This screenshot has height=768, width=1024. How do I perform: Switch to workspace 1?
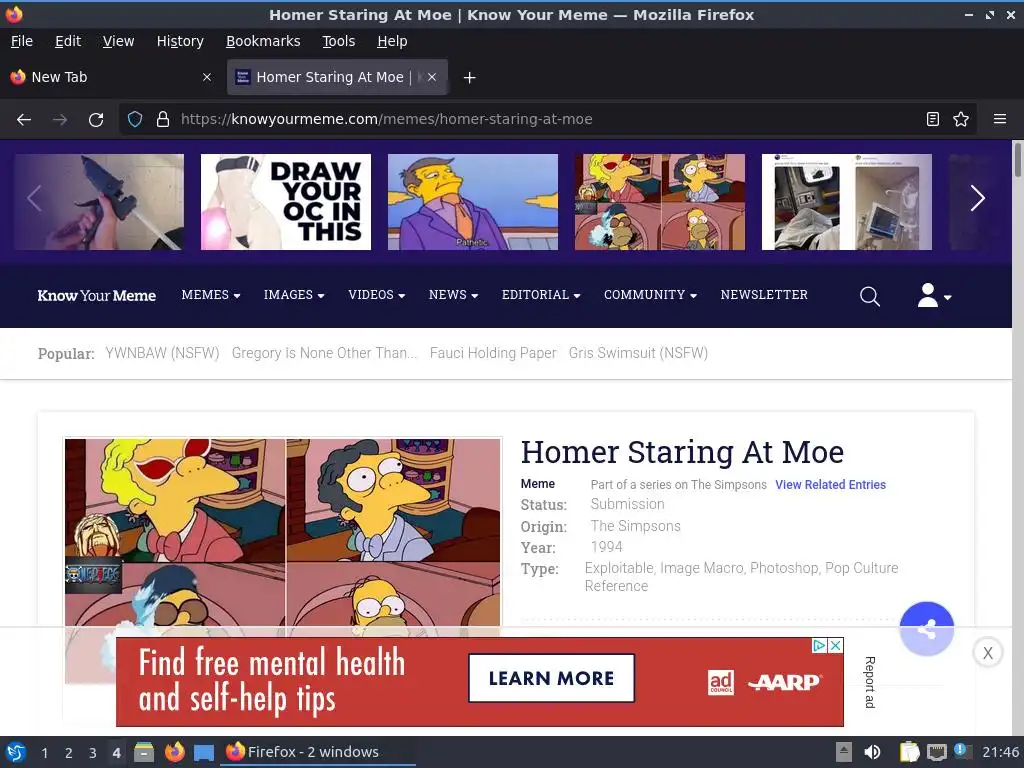pyautogui.click(x=44, y=753)
